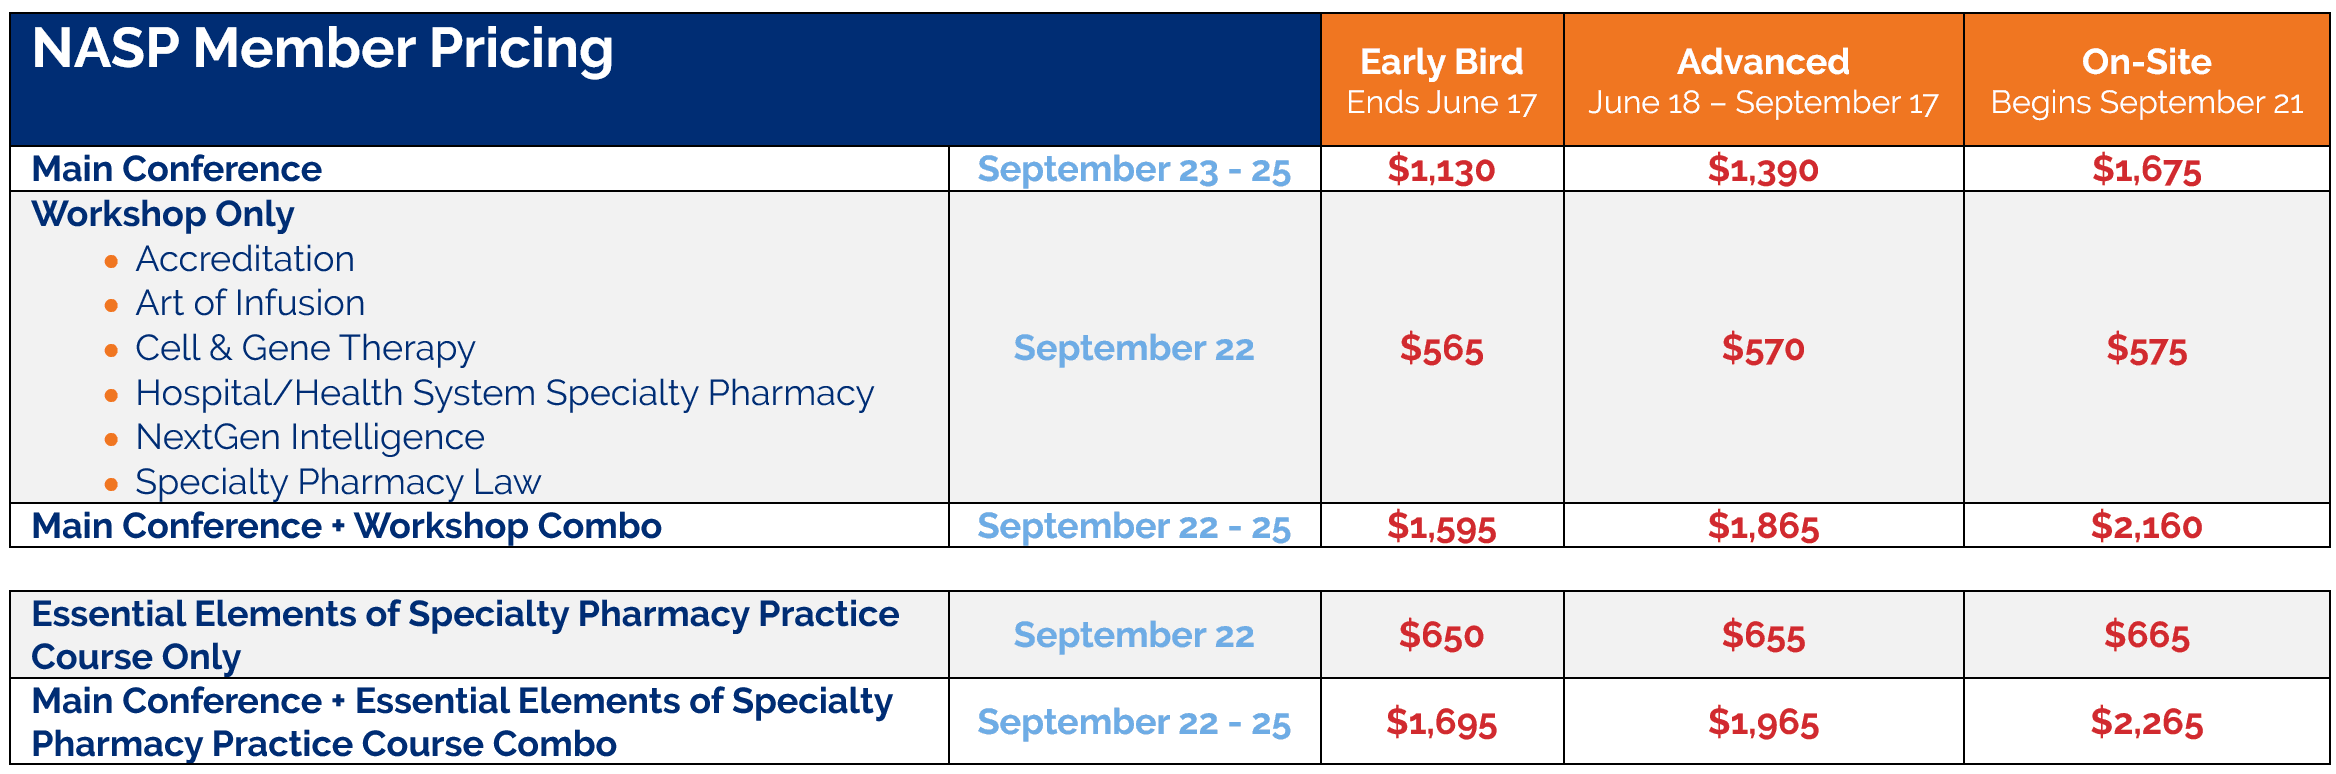This screenshot has height=774, width=2336.
Task: Click the Art of Infusion workshop item
Action: pos(250,303)
